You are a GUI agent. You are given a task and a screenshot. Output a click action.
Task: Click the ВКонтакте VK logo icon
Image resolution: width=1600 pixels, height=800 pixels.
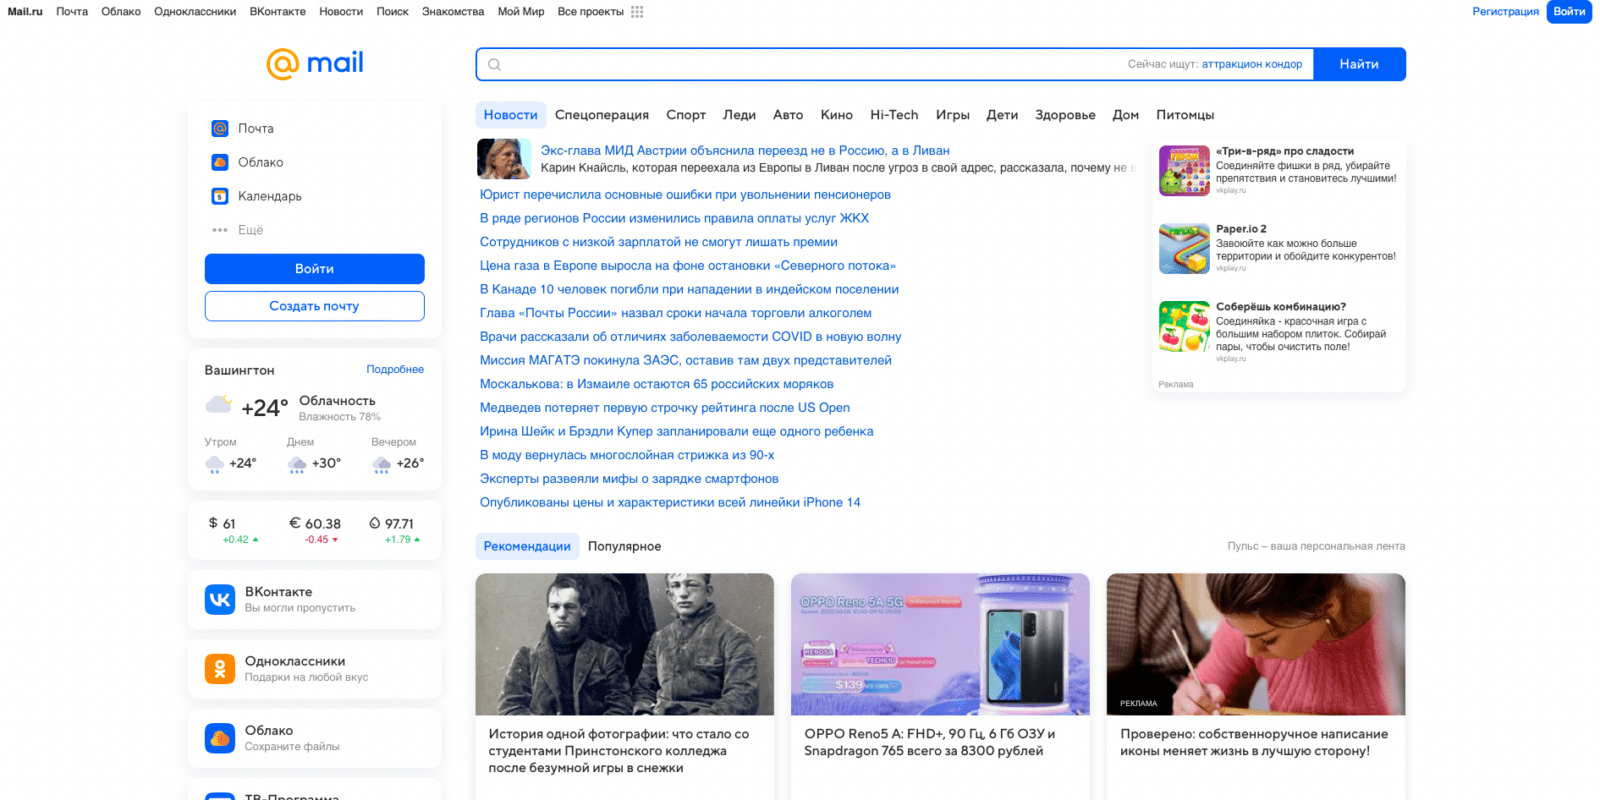coord(220,599)
